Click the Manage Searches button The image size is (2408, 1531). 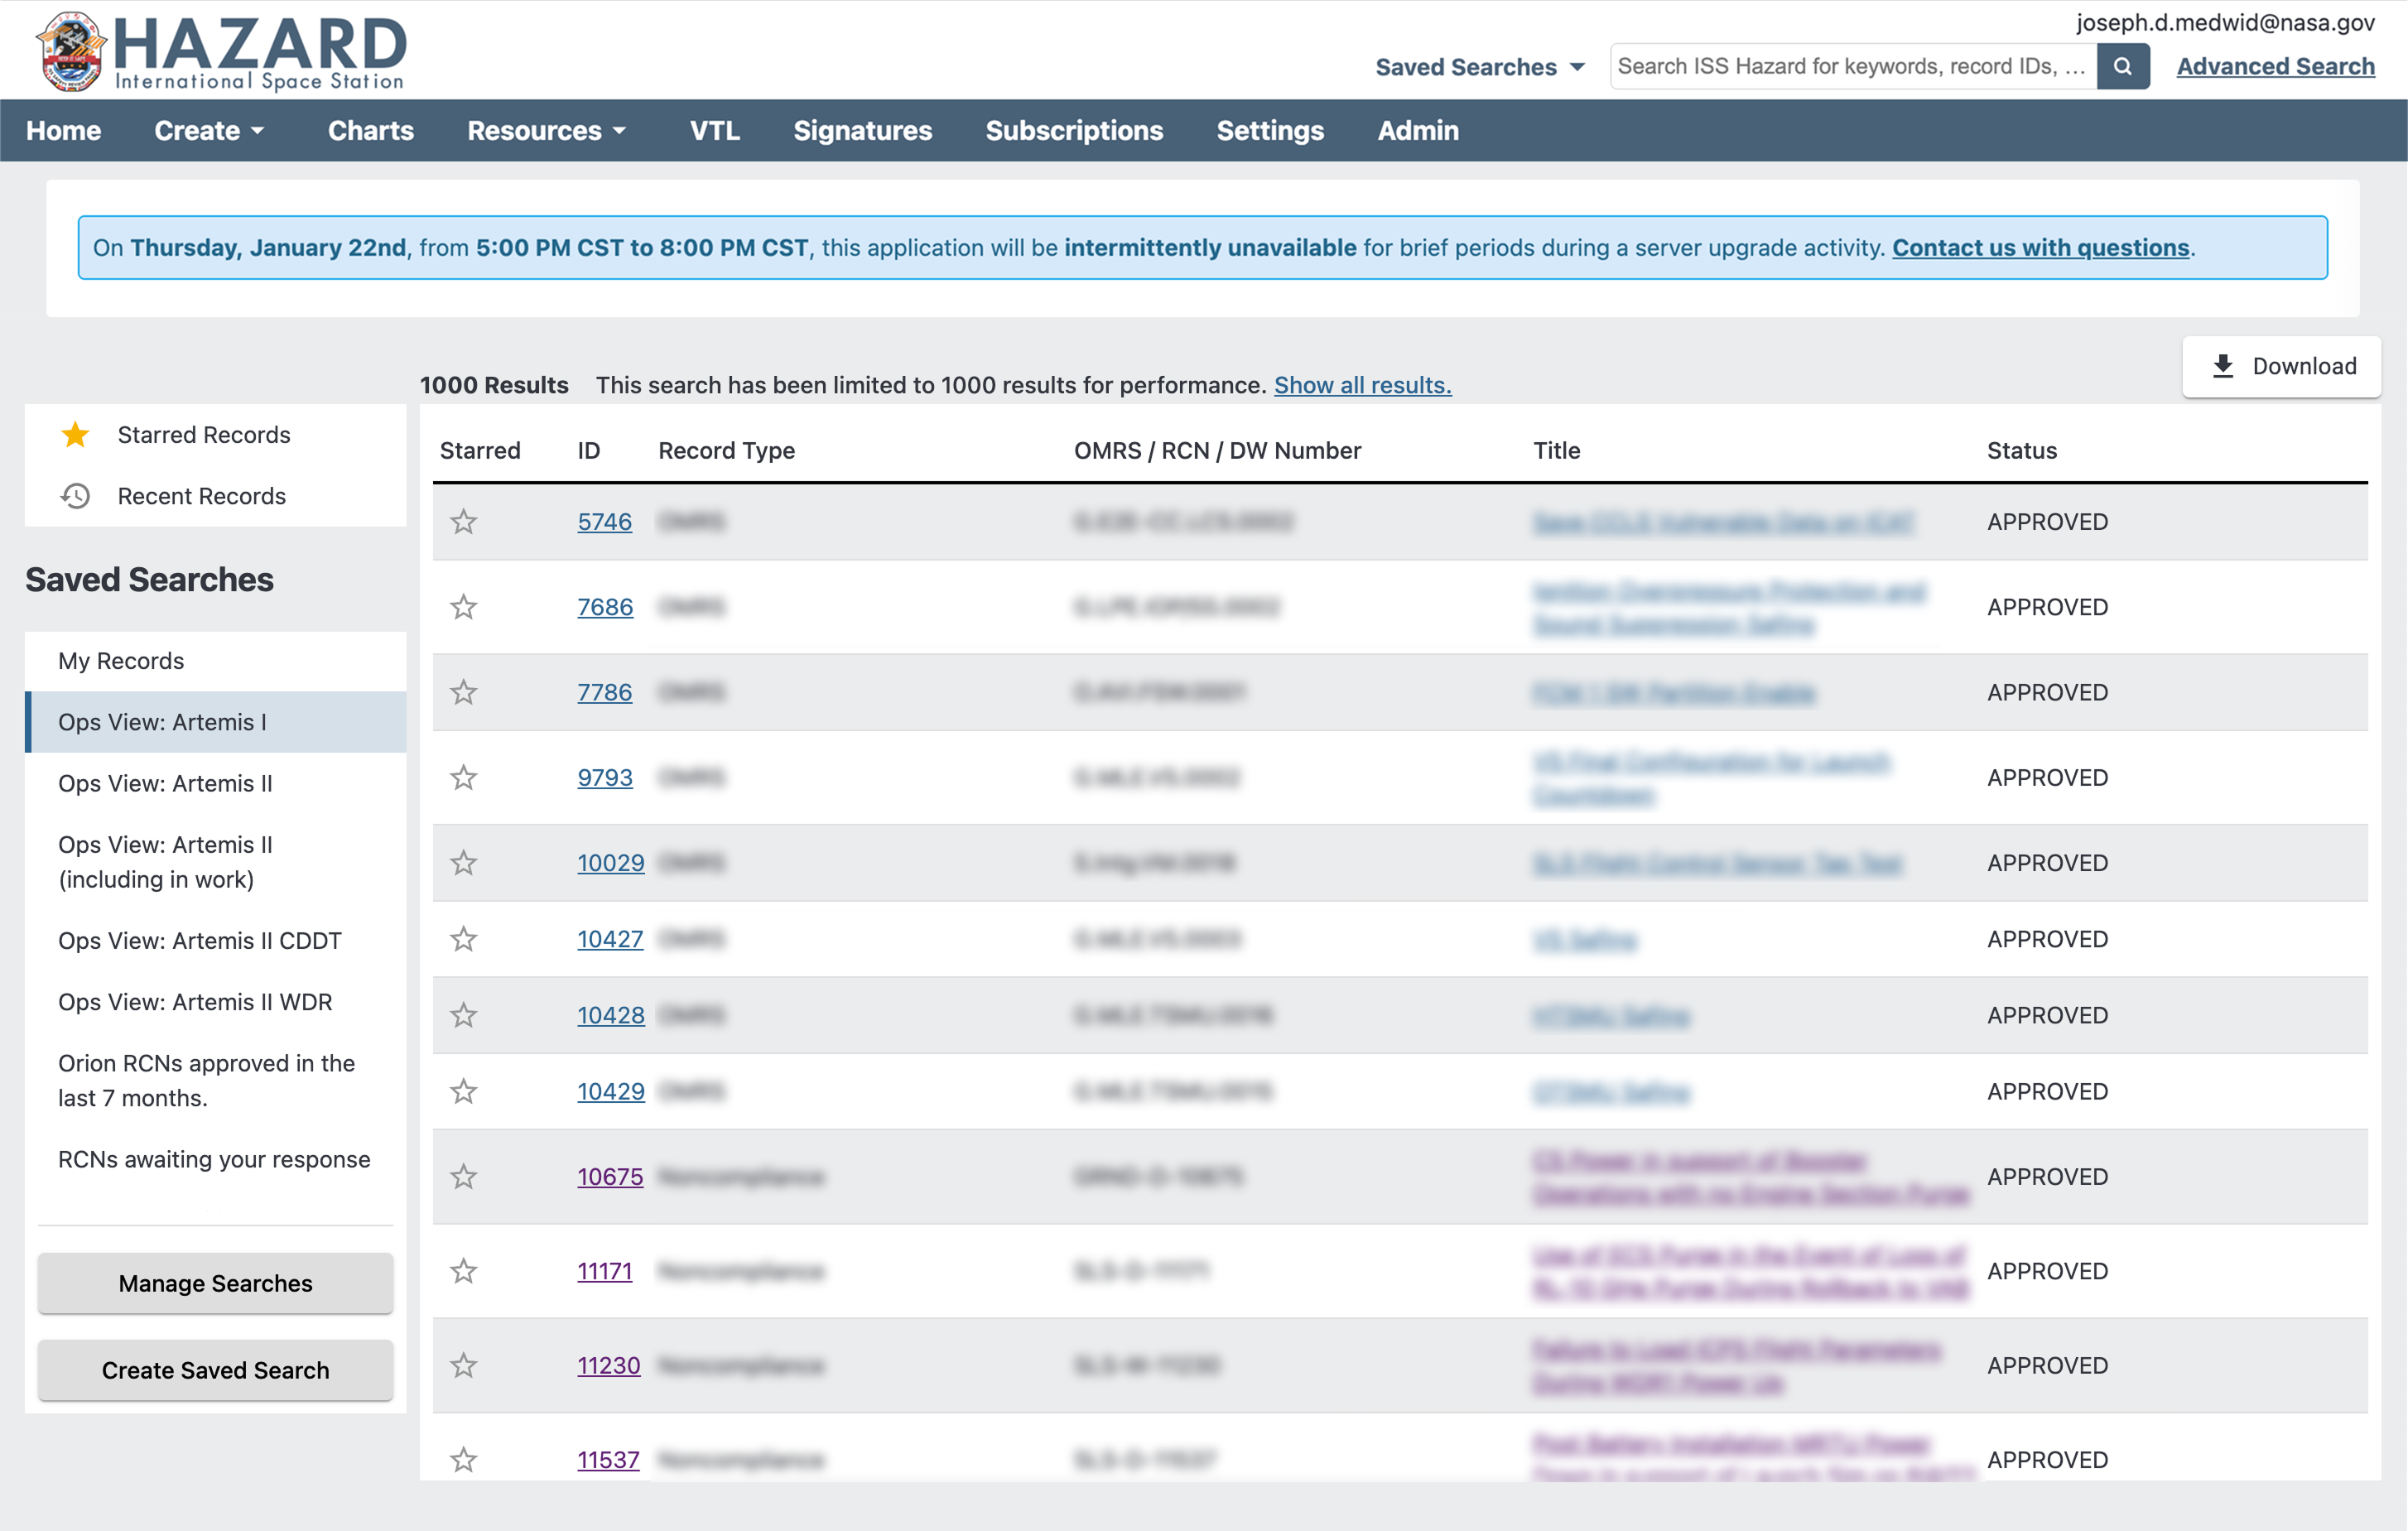click(215, 1283)
